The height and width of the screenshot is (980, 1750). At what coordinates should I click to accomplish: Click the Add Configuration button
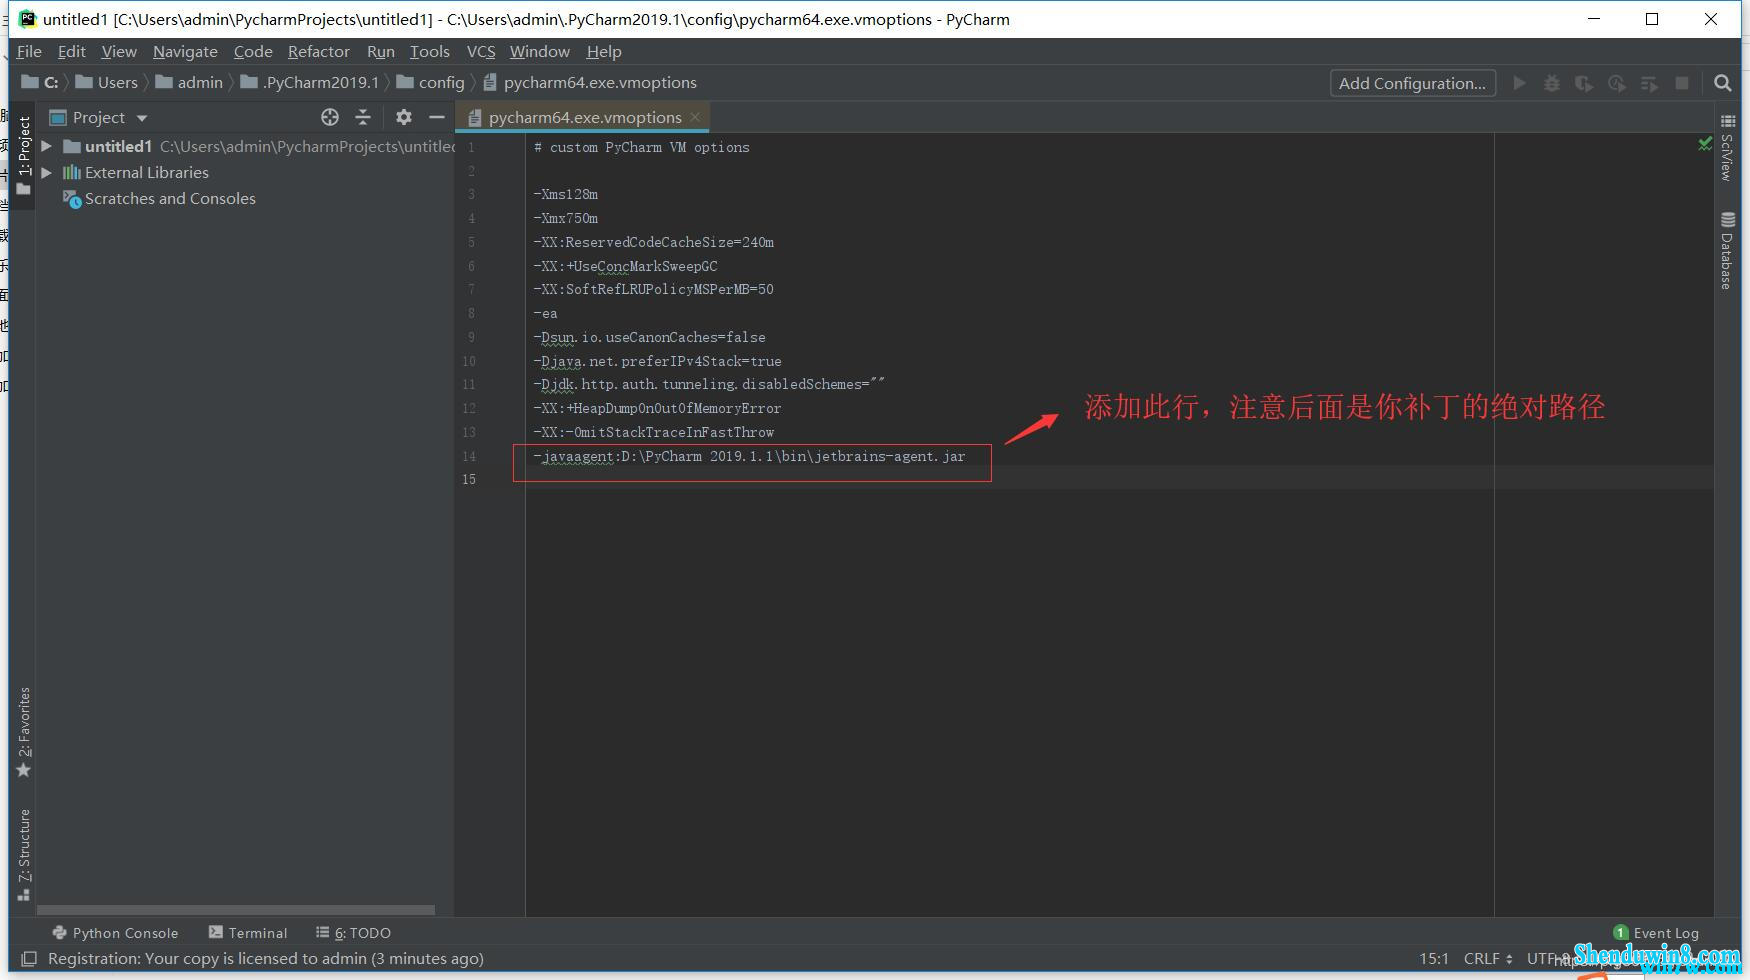click(1412, 83)
